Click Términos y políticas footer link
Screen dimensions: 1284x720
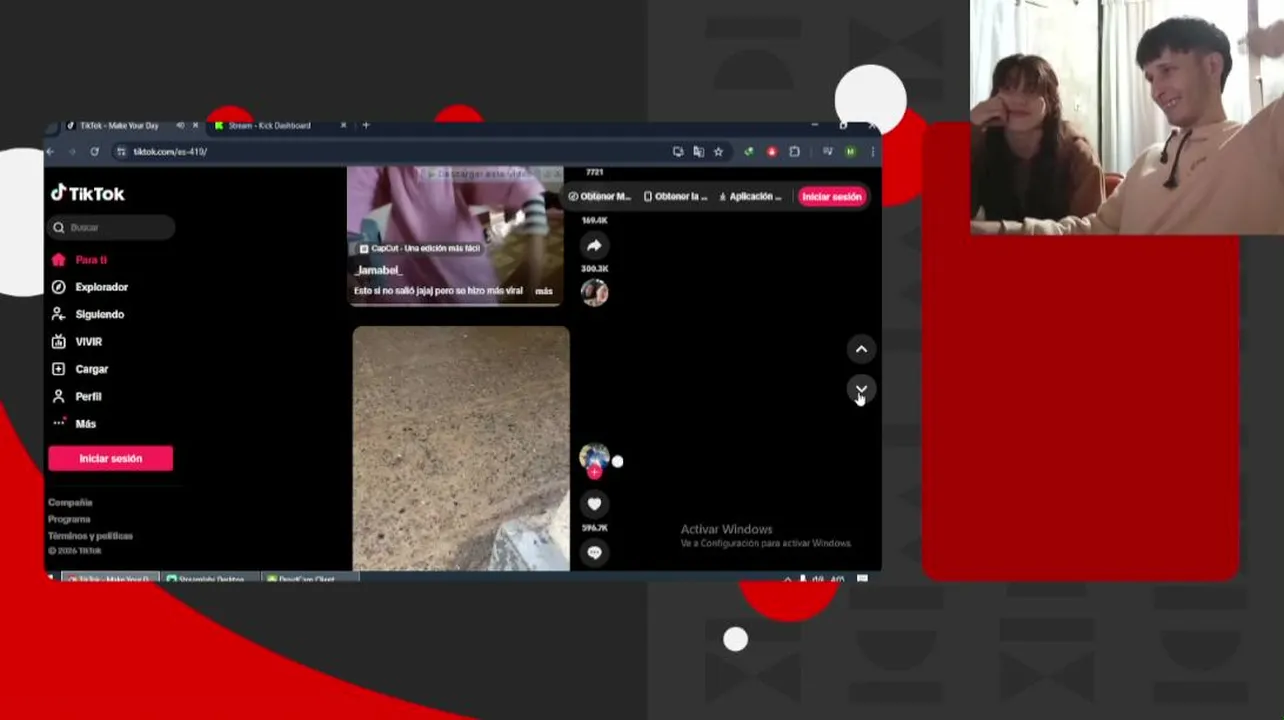[90, 536]
